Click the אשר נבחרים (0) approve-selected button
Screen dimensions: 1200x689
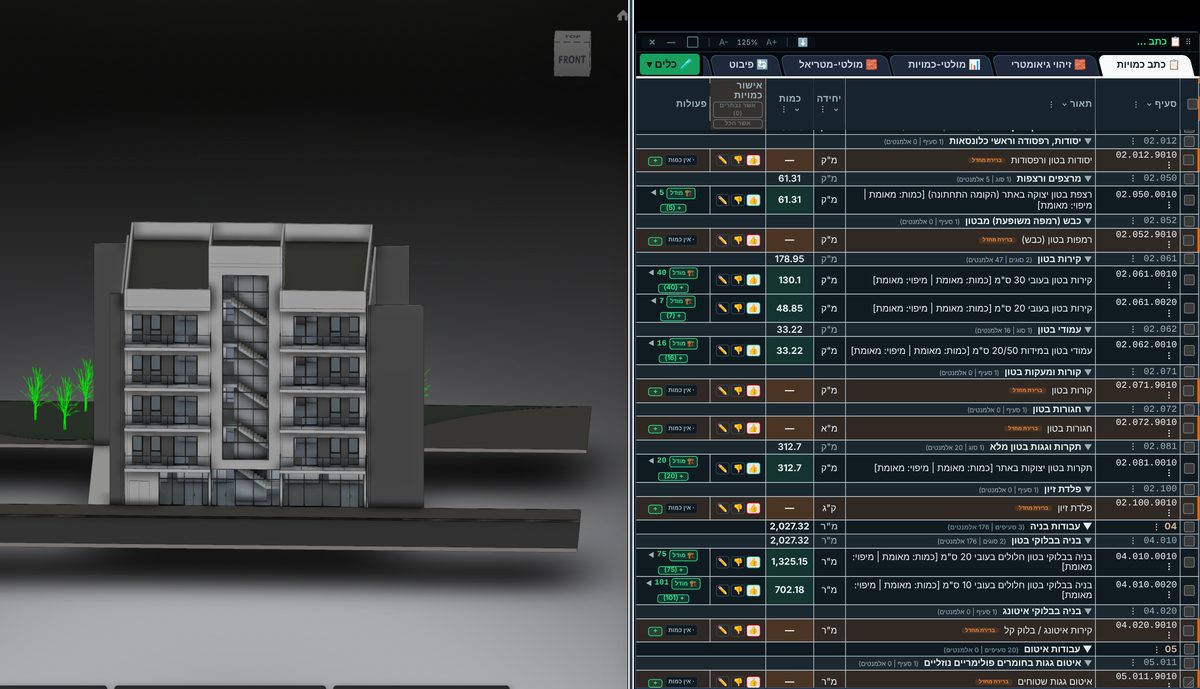point(738,109)
